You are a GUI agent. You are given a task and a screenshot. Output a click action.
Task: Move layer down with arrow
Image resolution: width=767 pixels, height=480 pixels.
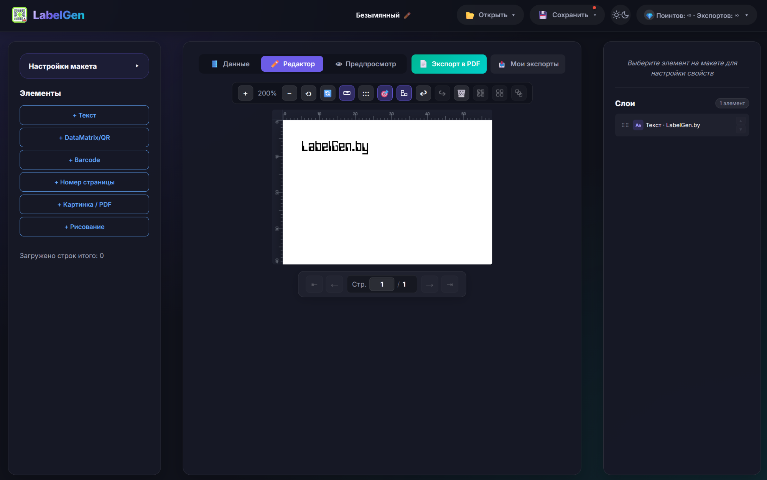click(x=741, y=129)
